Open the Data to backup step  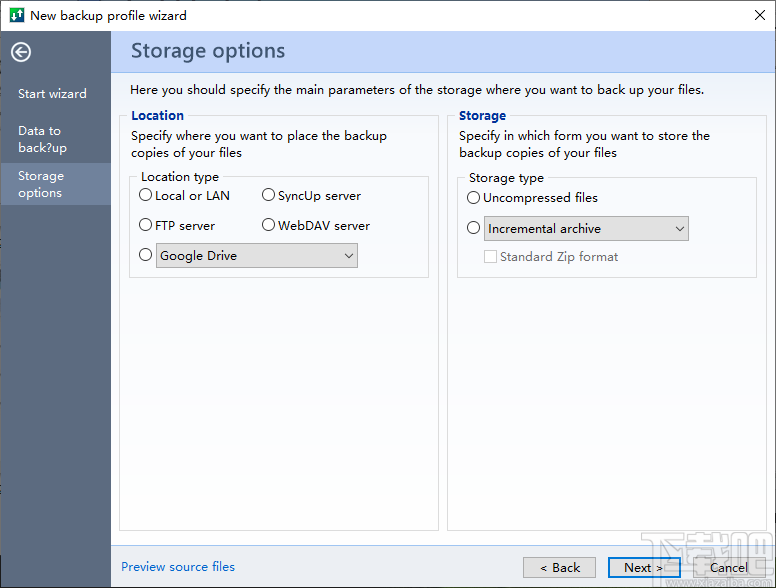[x=42, y=139]
